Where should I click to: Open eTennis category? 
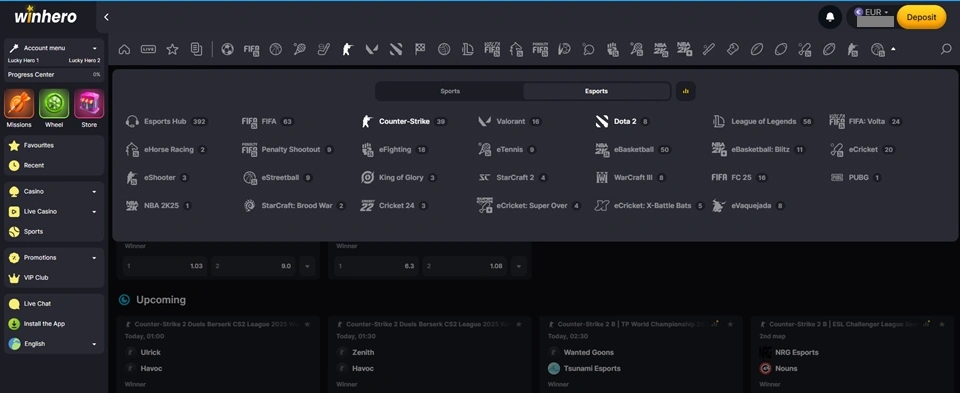508,149
